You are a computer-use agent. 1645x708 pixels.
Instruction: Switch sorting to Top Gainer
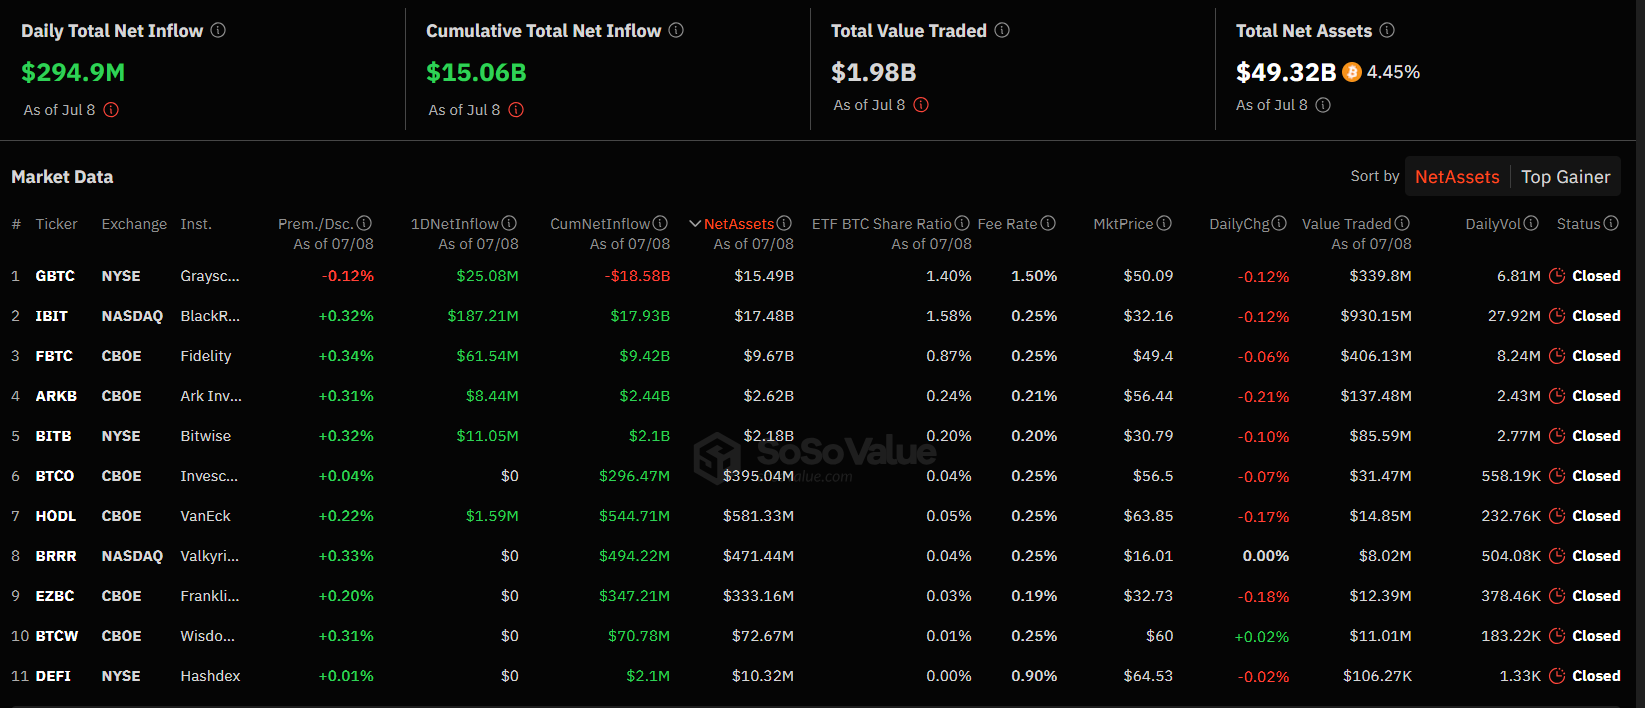pyautogui.click(x=1566, y=177)
